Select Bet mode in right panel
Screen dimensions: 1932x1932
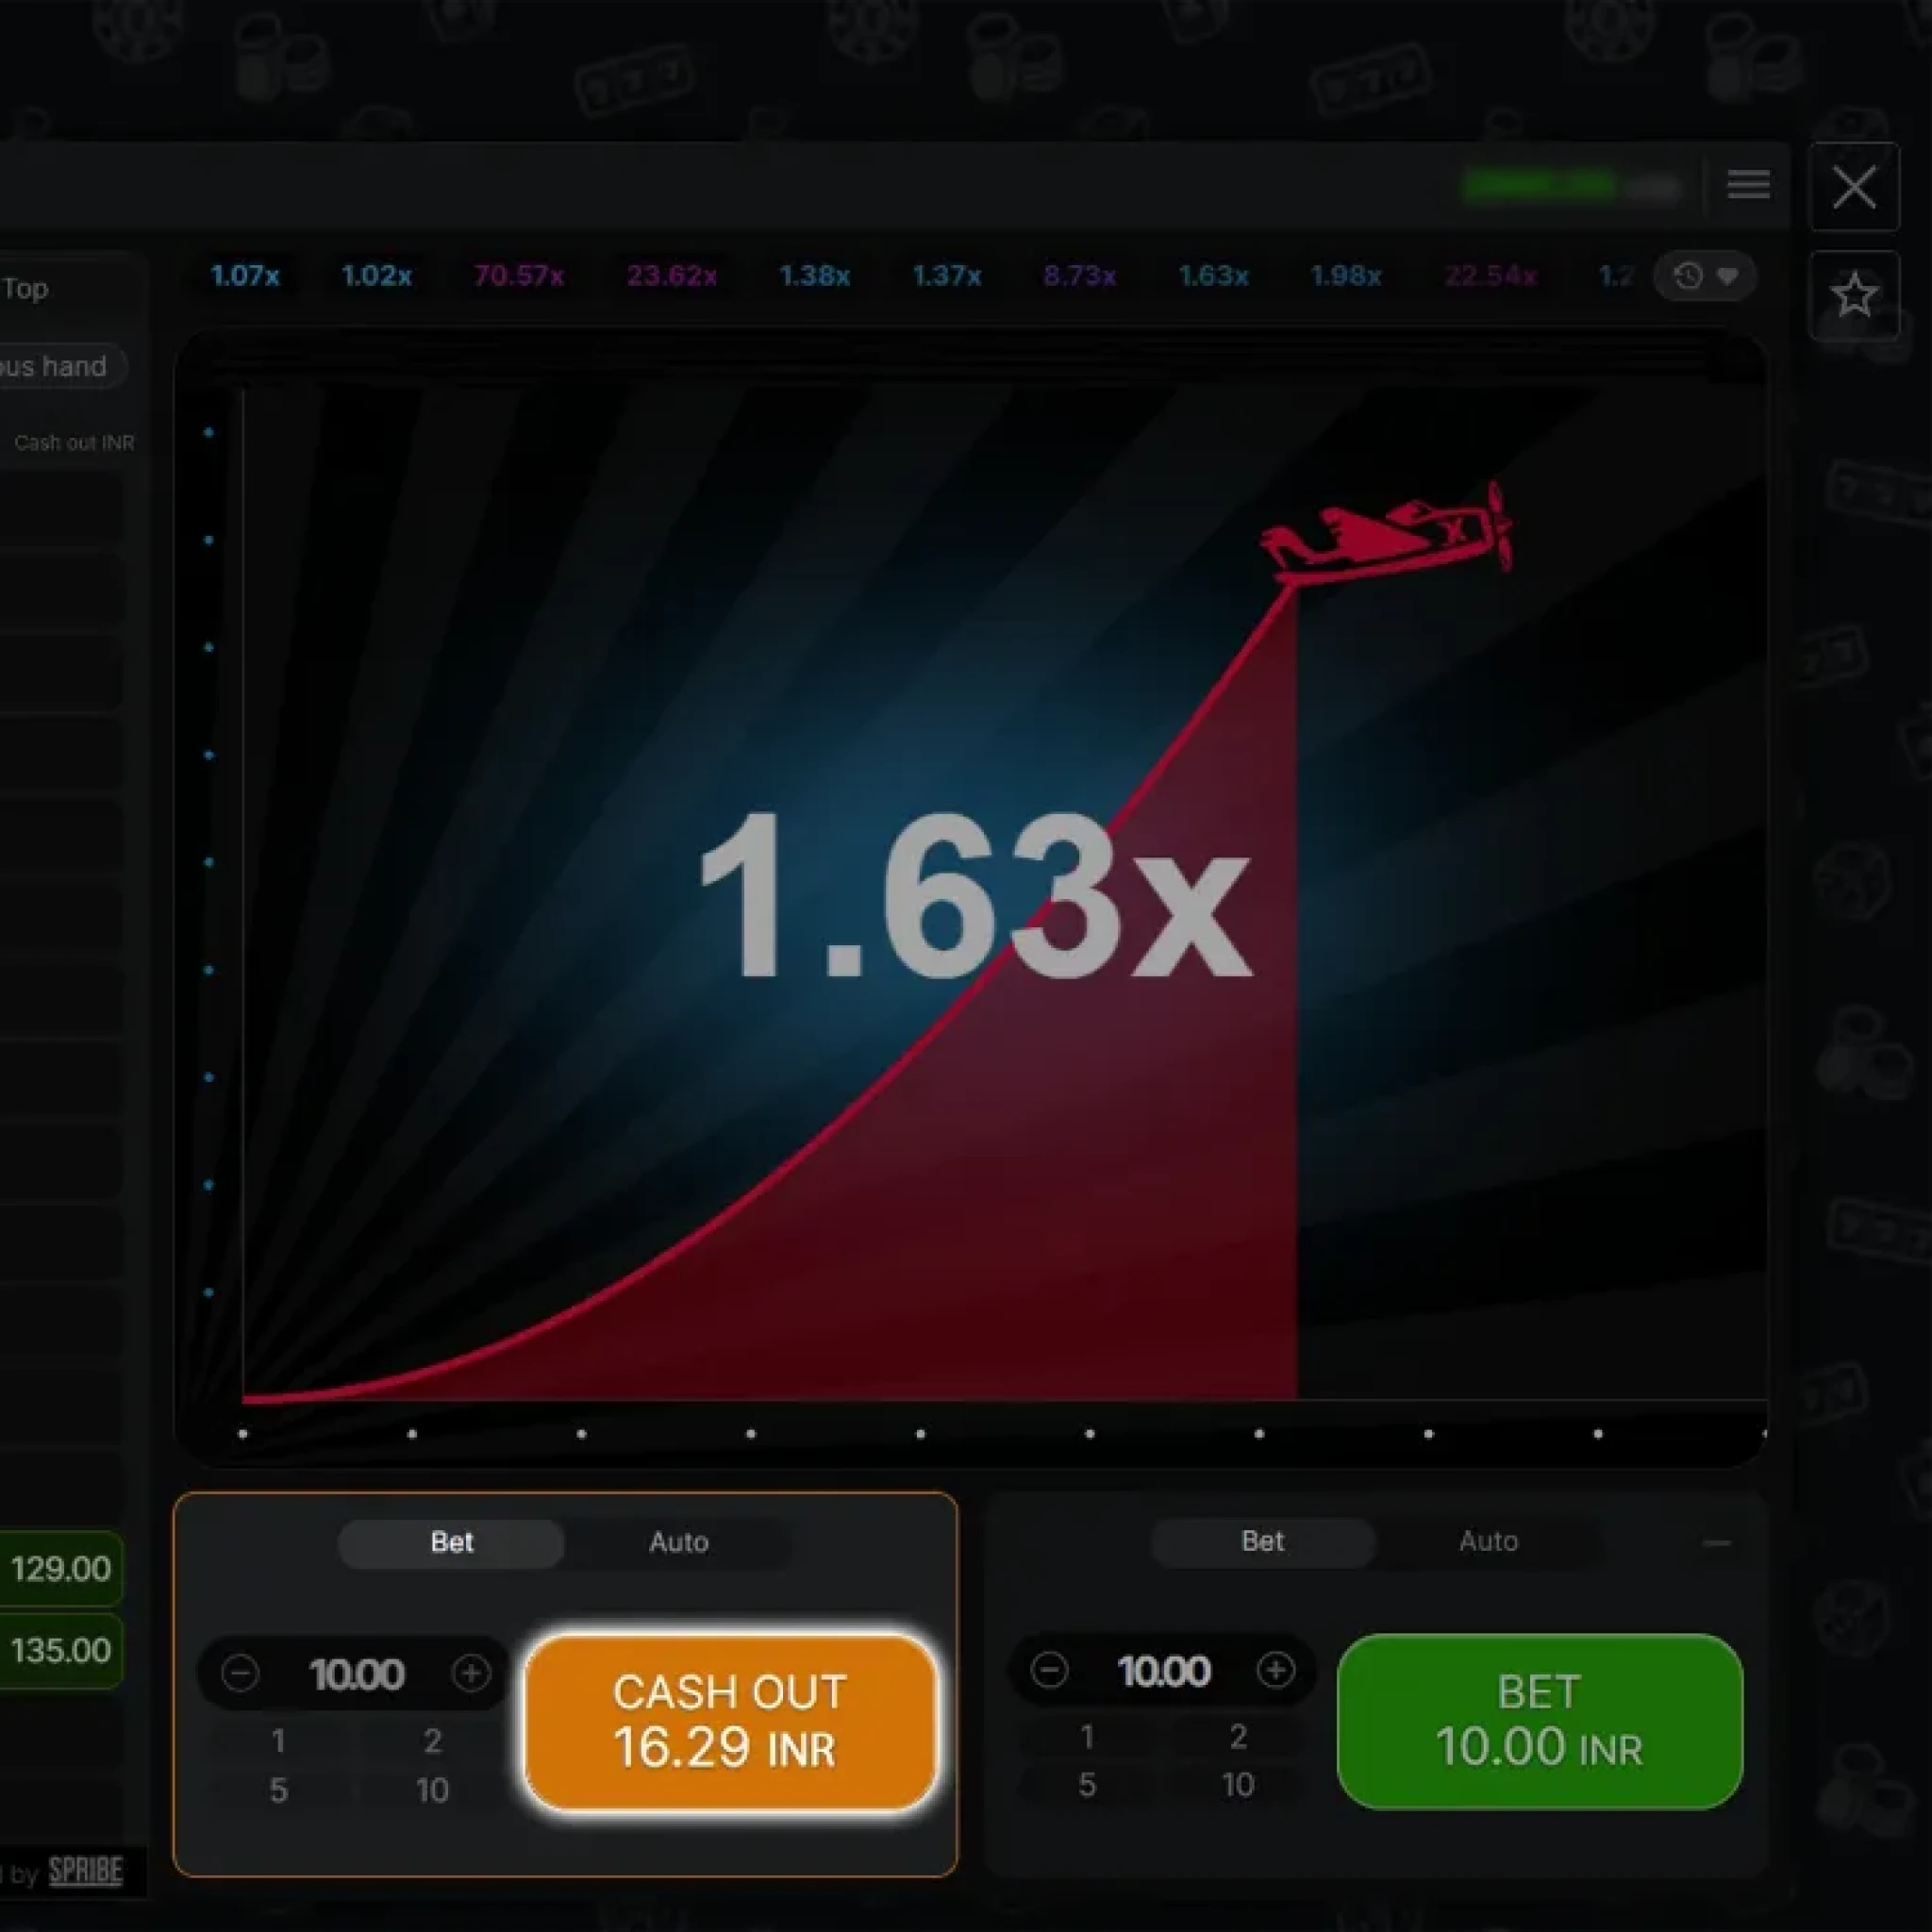point(1262,1541)
